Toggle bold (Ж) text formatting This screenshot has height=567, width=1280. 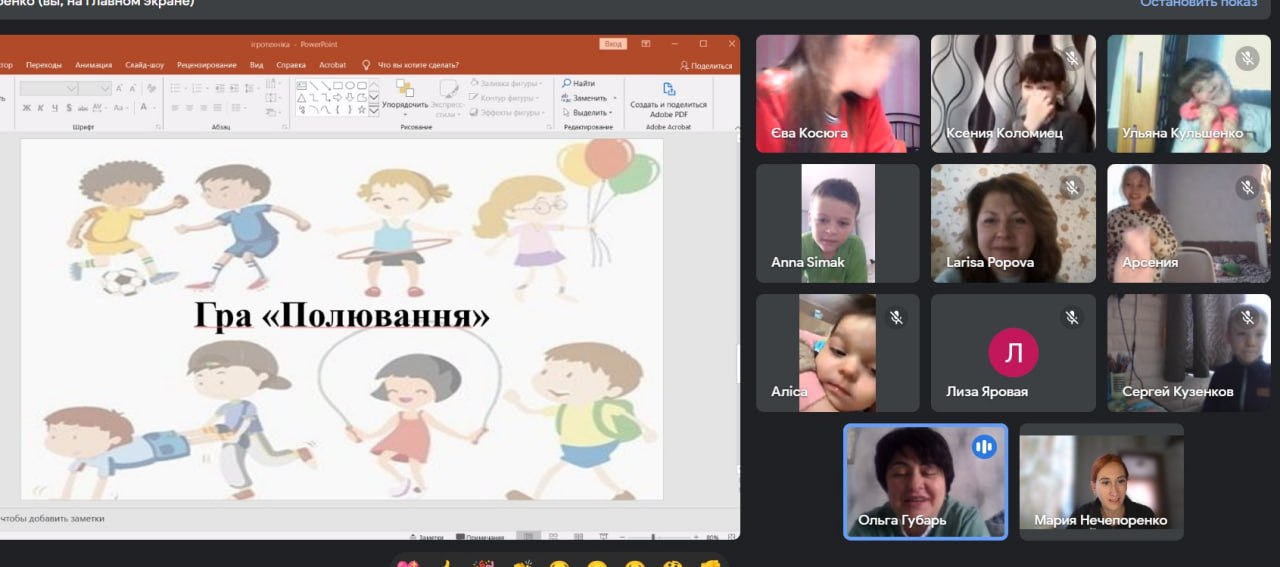(27, 108)
